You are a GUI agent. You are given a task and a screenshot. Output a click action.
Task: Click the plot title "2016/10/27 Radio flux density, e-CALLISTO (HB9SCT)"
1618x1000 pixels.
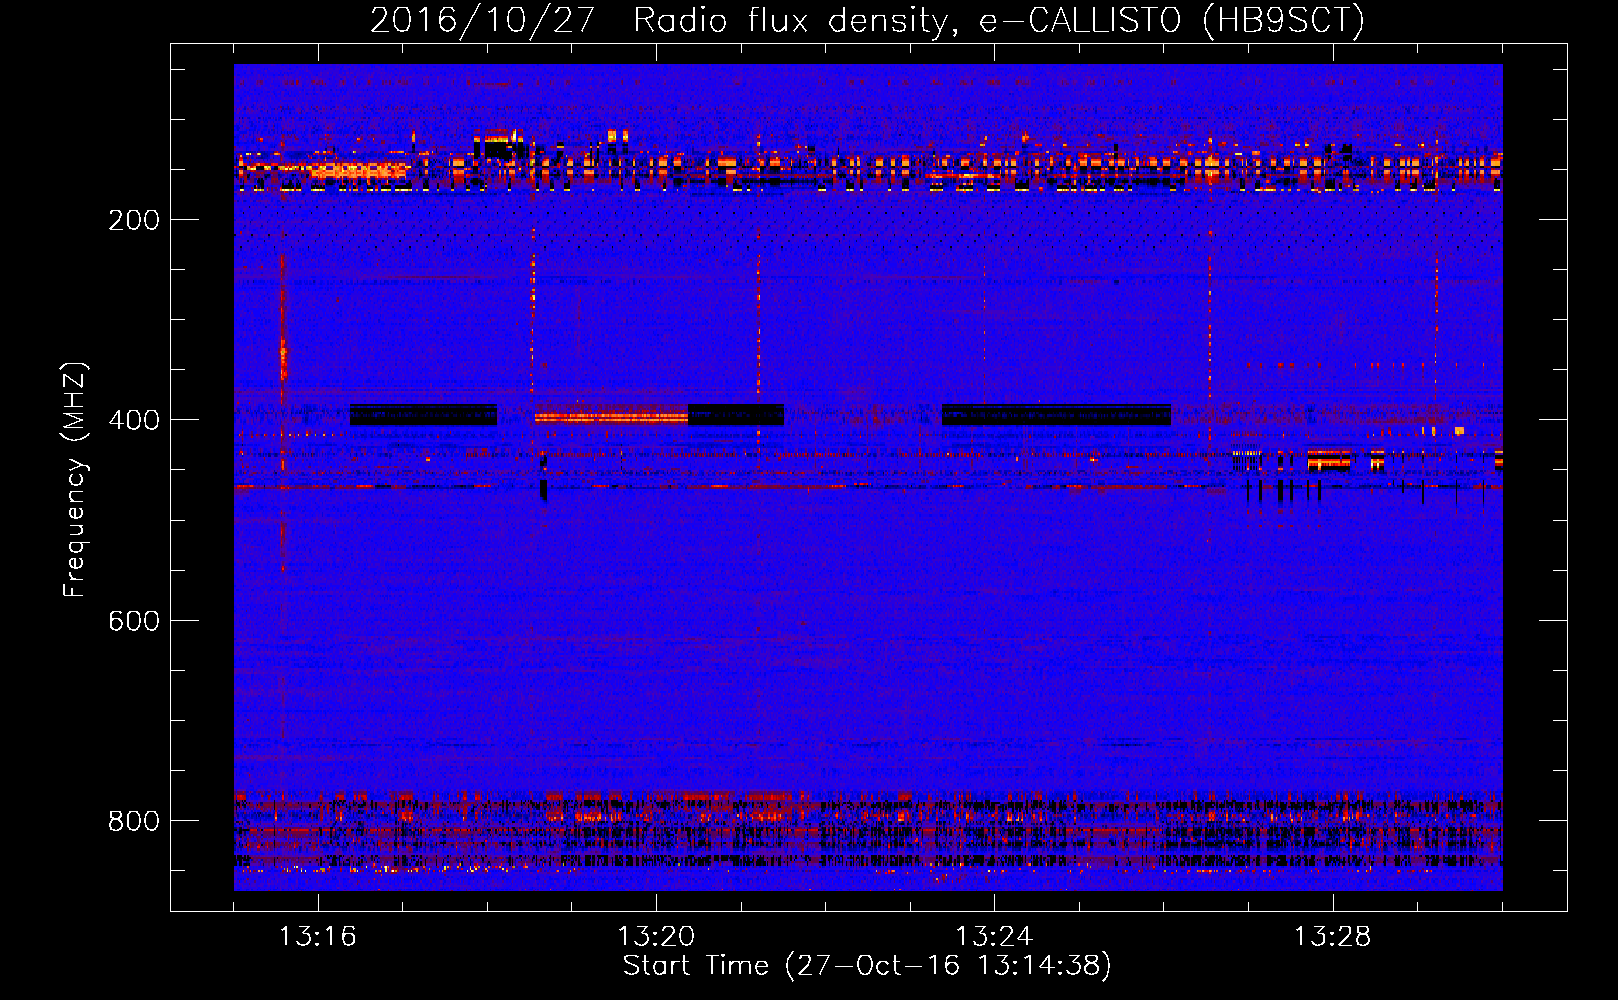pos(867,20)
